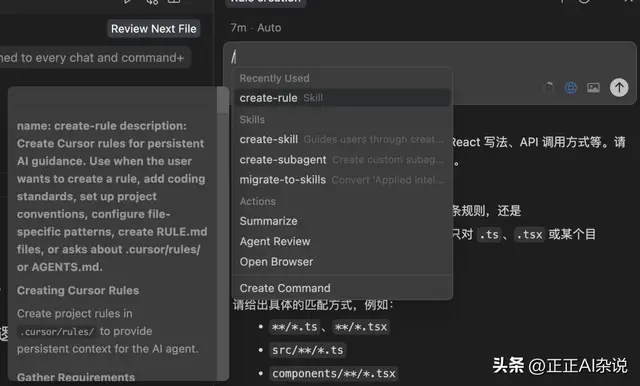This screenshot has width=640, height=386.
Task: Click the image attachment icon
Action: 593,87
